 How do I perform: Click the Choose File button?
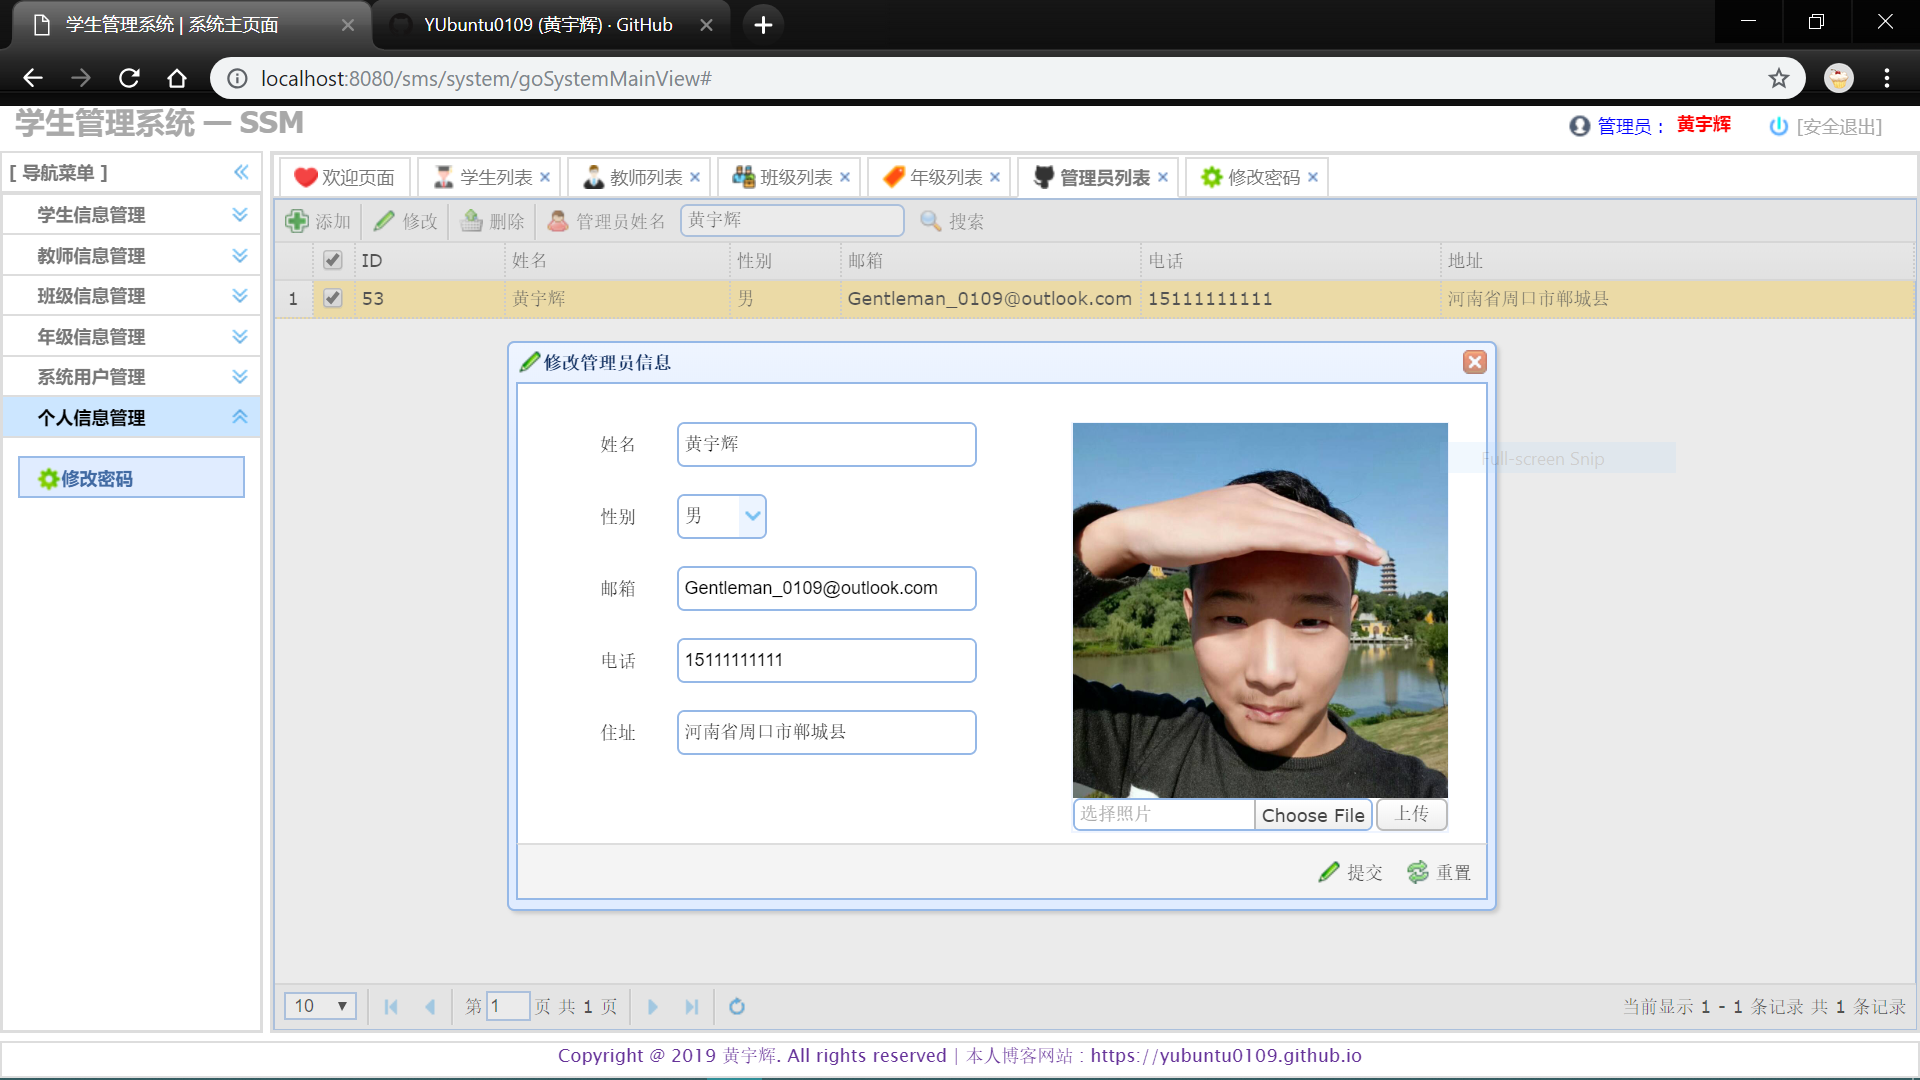[1312, 815]
